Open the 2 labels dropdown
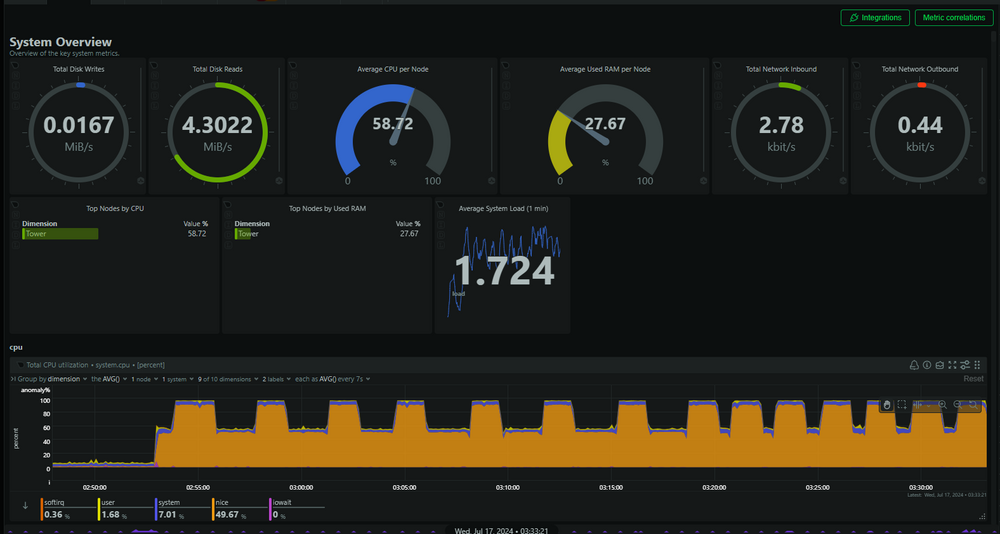This screenshot has width=1000, height=534. [x=277, y=379]
